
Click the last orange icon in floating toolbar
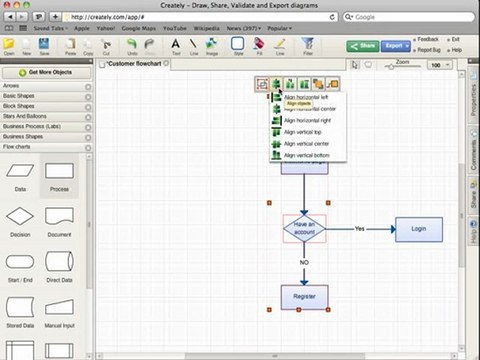(332, 84)
